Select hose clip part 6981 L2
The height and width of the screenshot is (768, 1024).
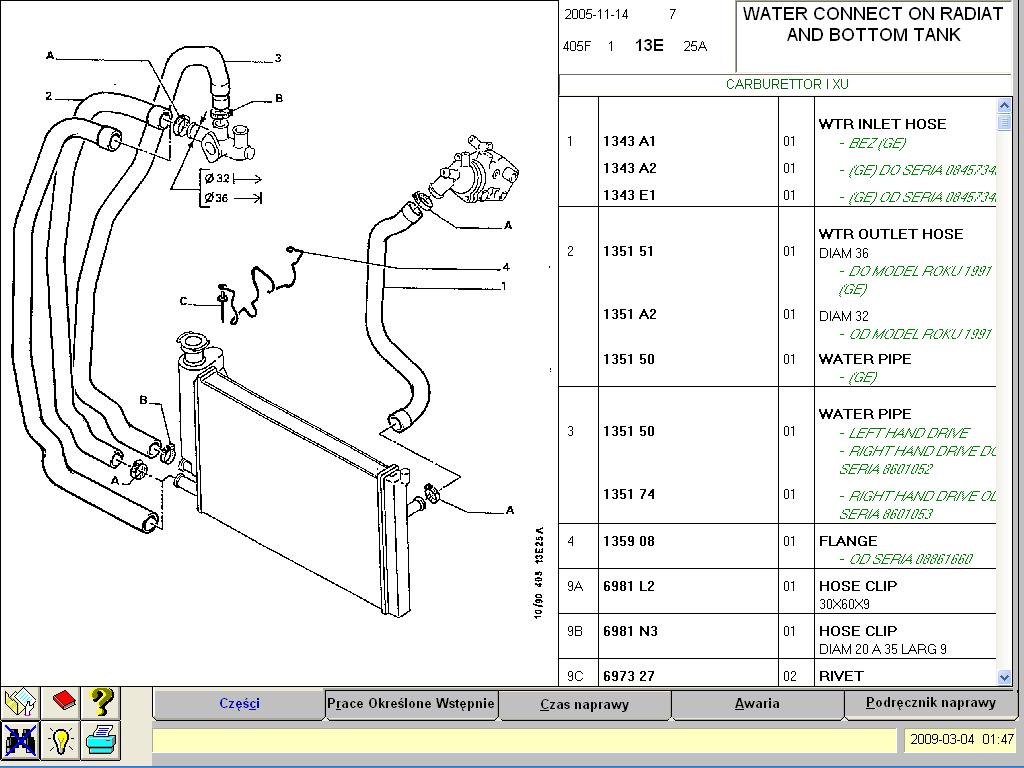(x=629, y=586)
